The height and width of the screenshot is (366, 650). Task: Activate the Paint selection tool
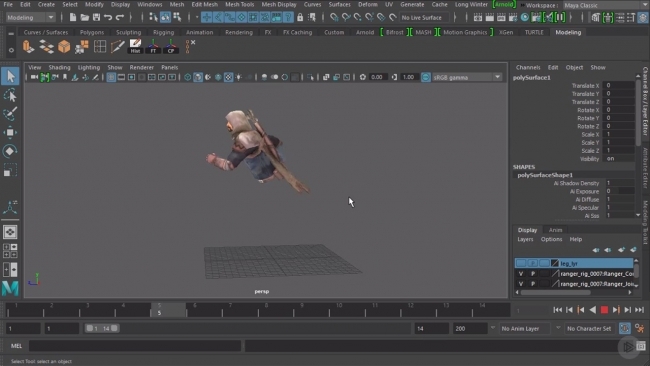[10, 113]
